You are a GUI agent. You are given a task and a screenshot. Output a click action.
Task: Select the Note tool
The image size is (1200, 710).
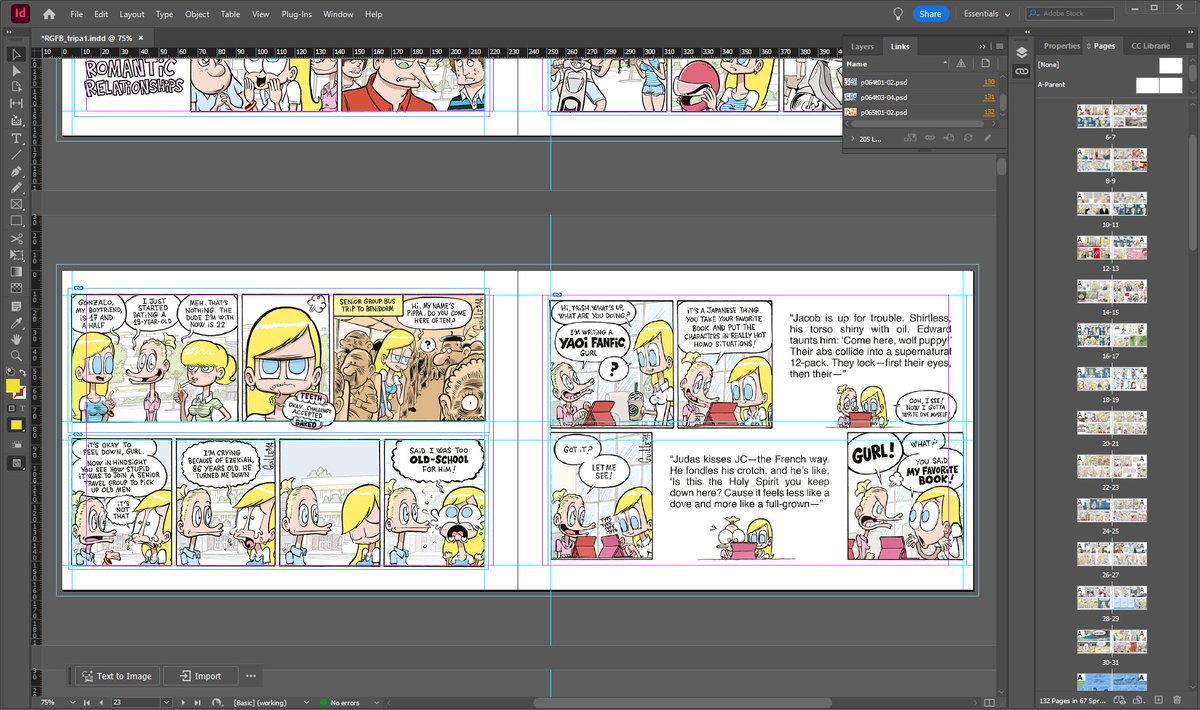point(16,306)
